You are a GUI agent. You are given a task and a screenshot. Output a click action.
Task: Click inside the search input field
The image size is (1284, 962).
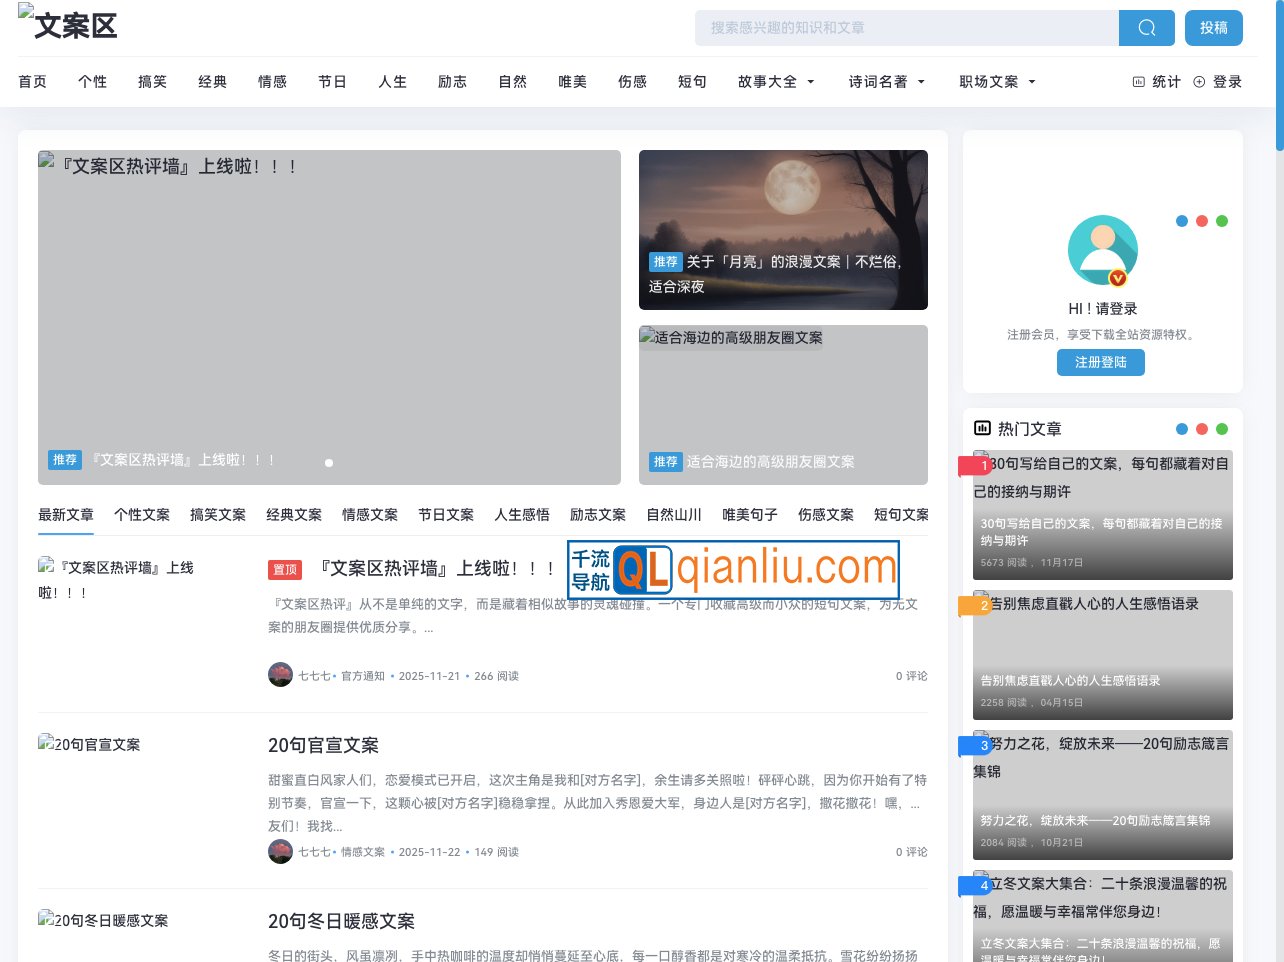tap(900, 27)
